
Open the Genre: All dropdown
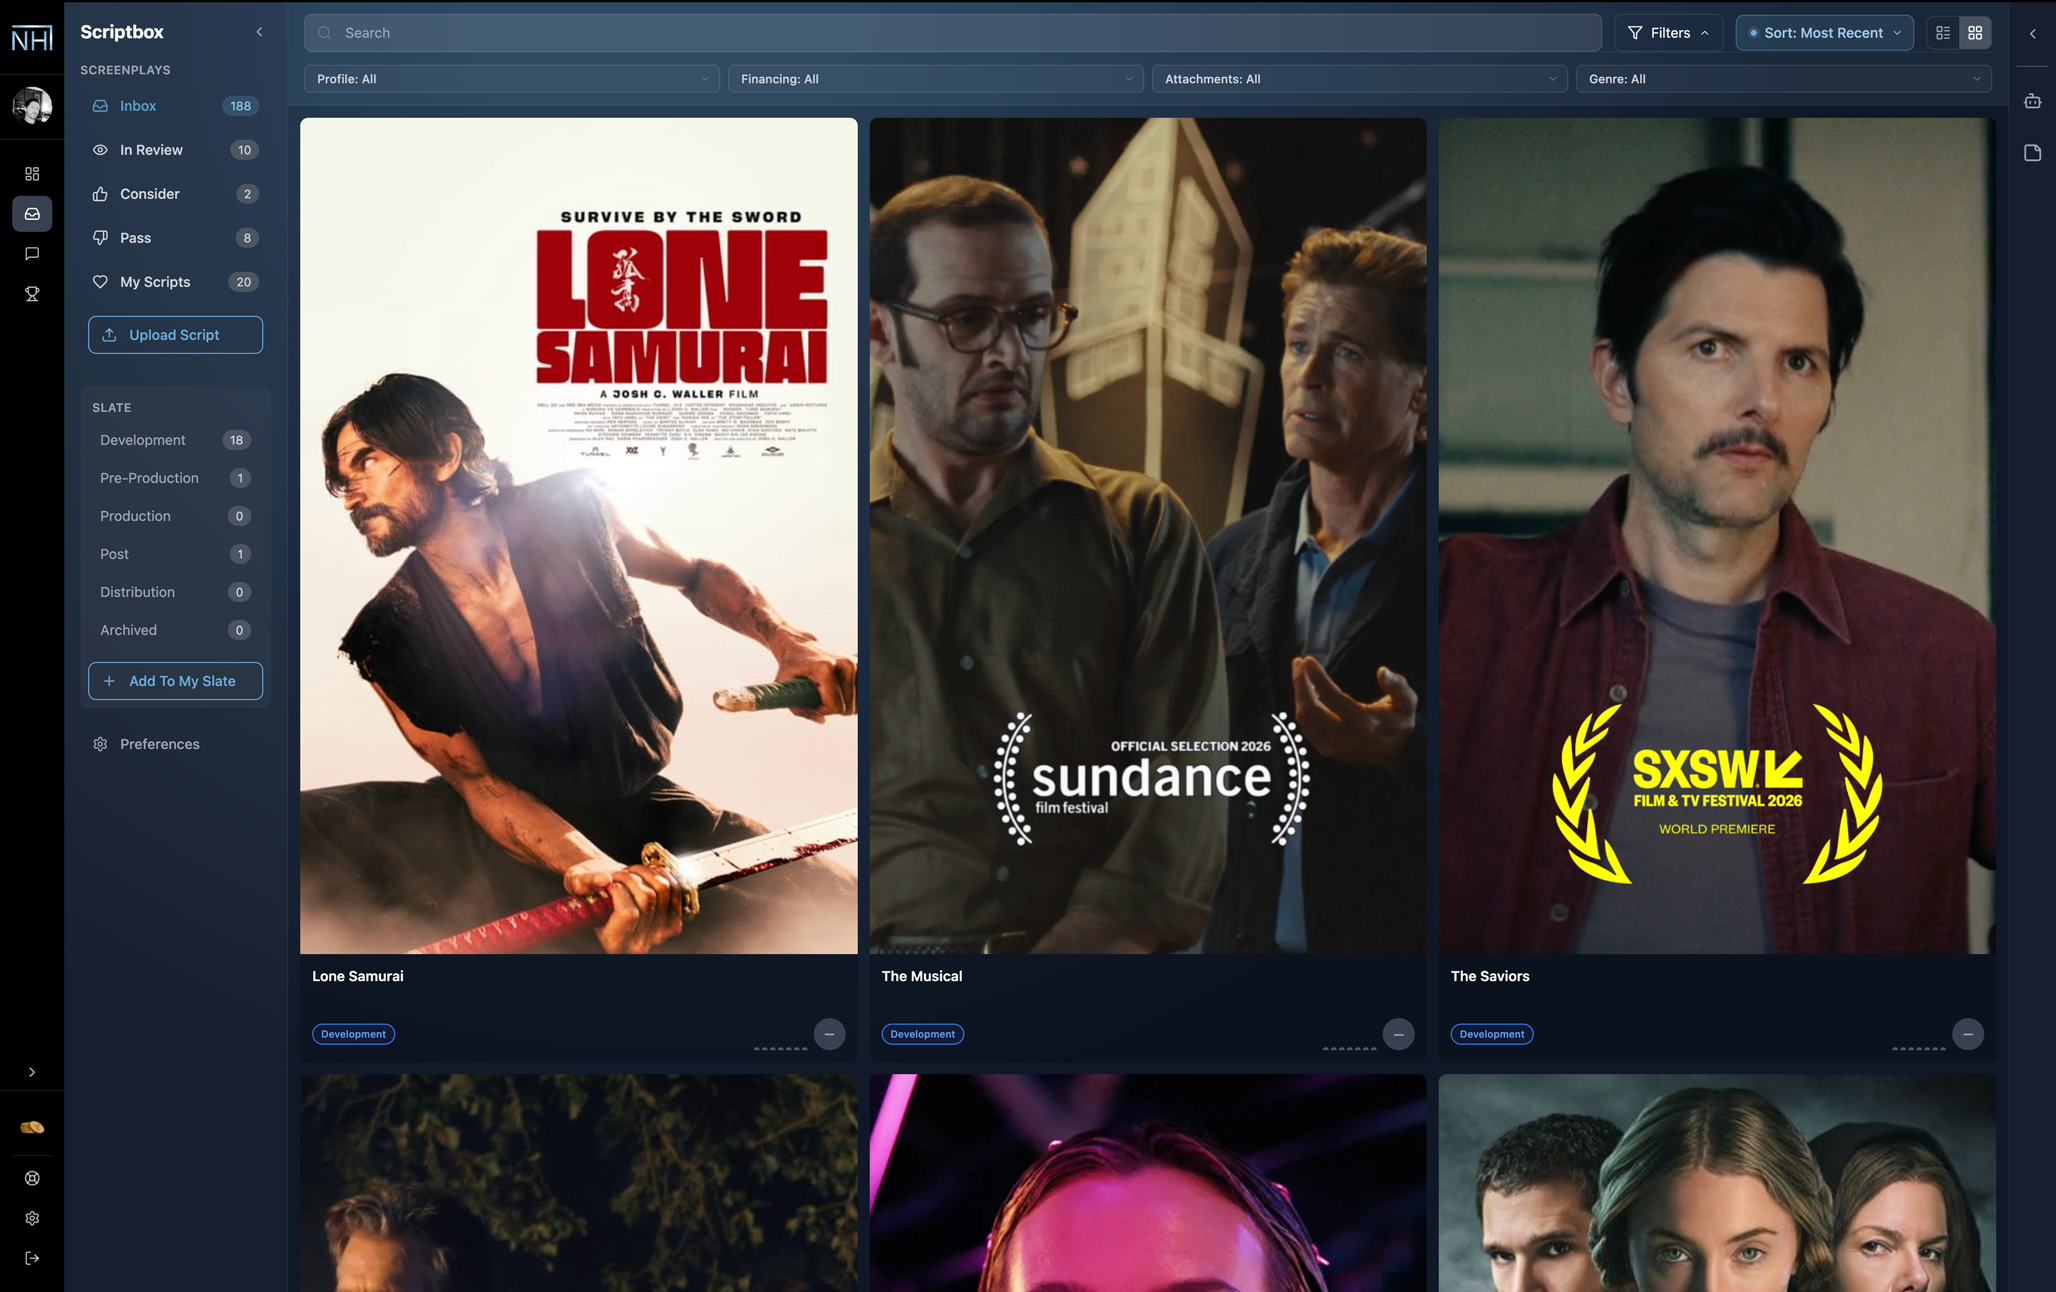(x=1784, y=79)
